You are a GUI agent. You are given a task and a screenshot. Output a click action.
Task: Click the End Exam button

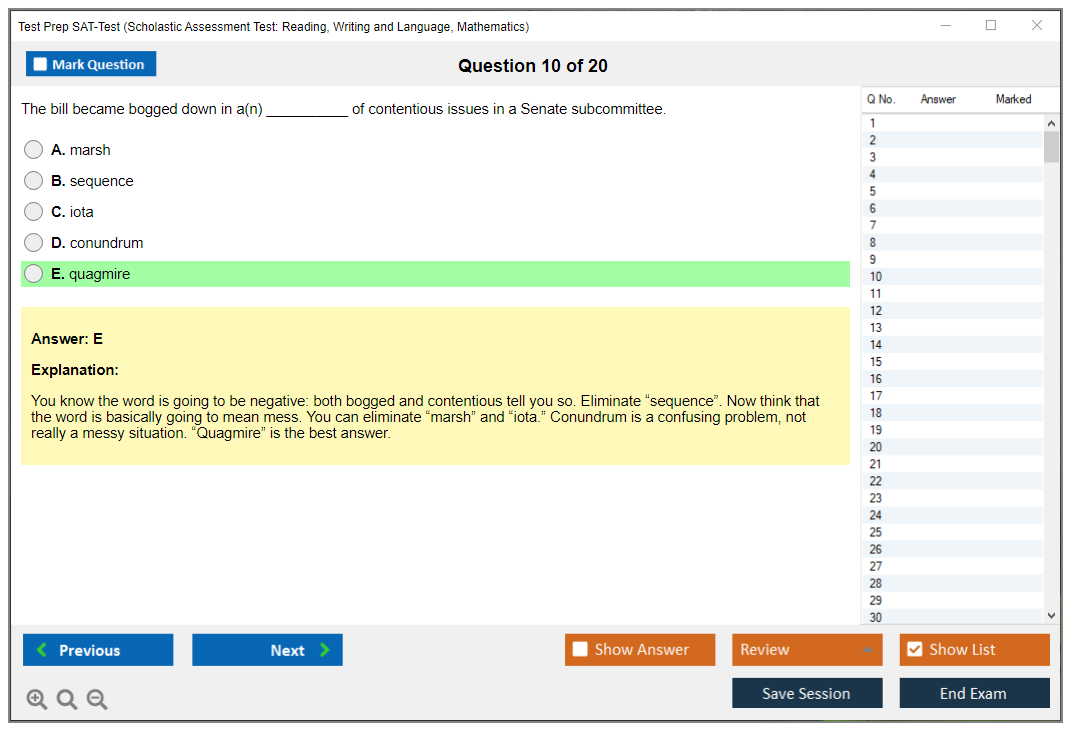pos(974,693)
